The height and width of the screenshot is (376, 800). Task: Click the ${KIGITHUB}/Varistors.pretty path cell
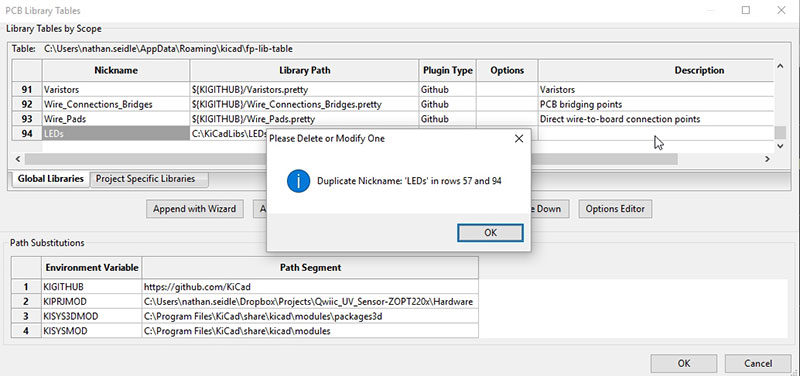pos(304,89)
